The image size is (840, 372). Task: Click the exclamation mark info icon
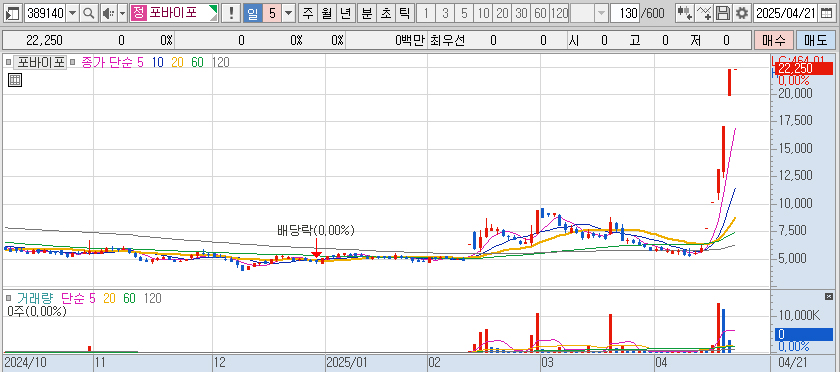click(231, 13)
